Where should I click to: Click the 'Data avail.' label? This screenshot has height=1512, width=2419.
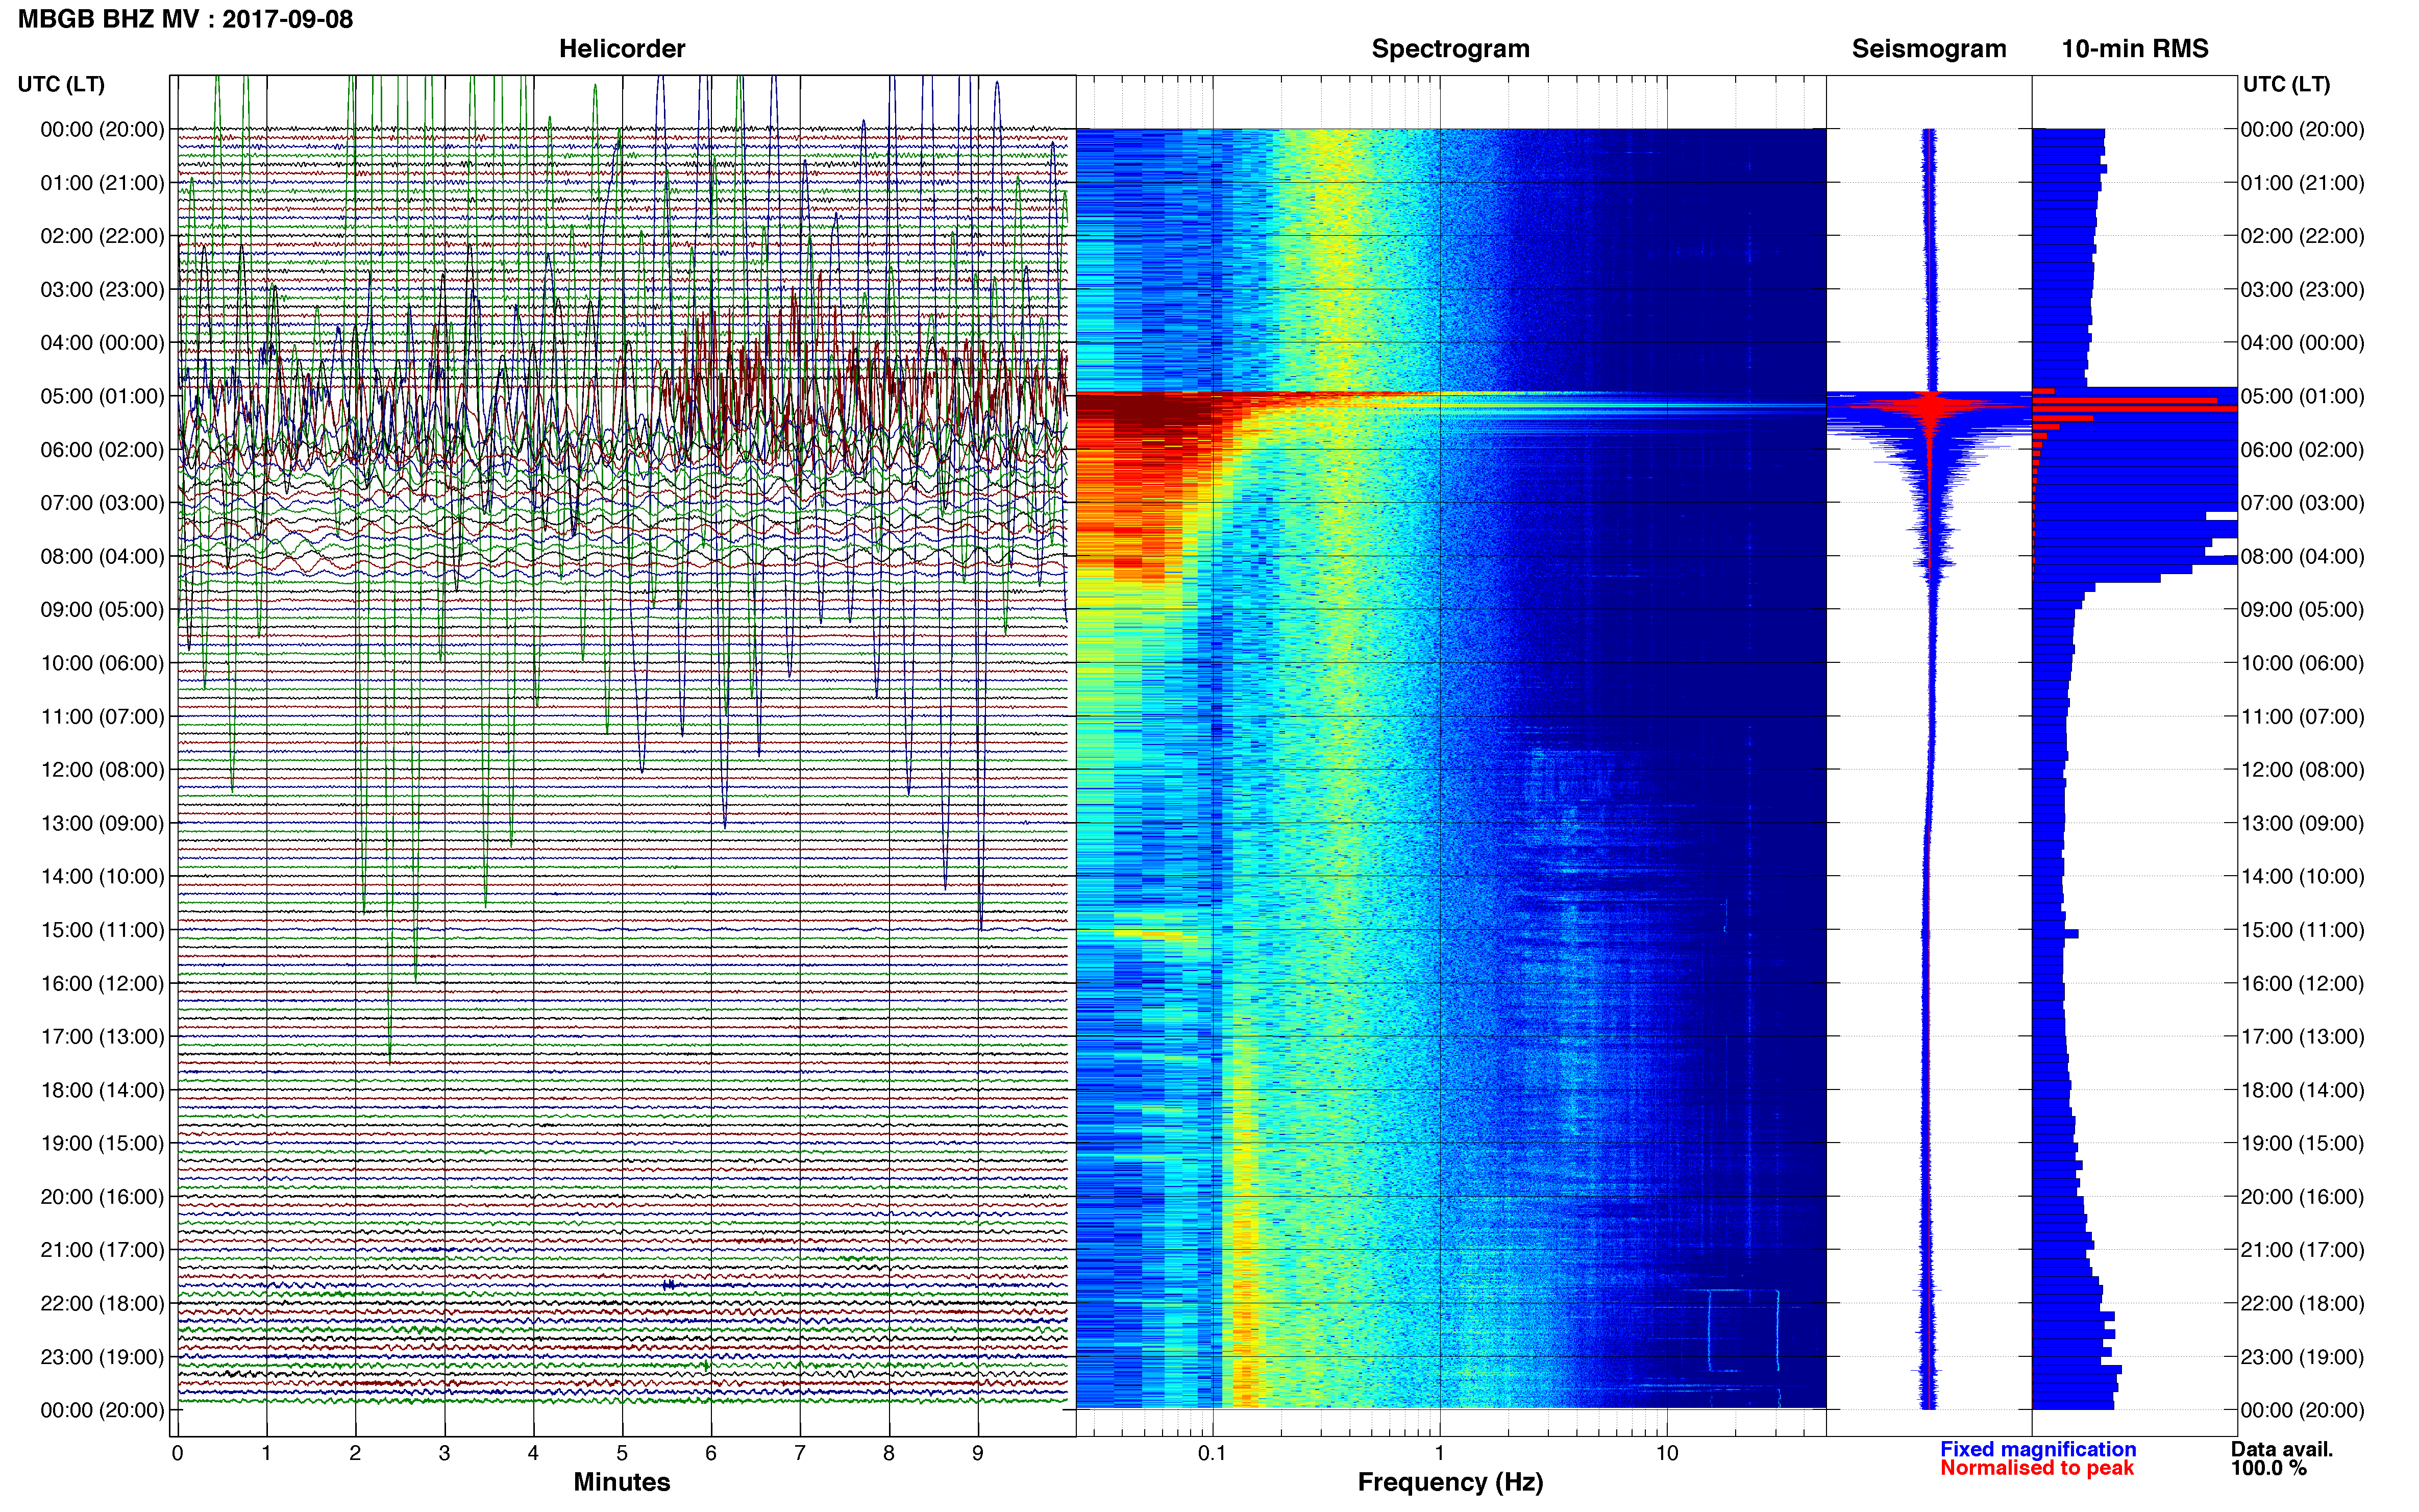coord(2282,1449)
